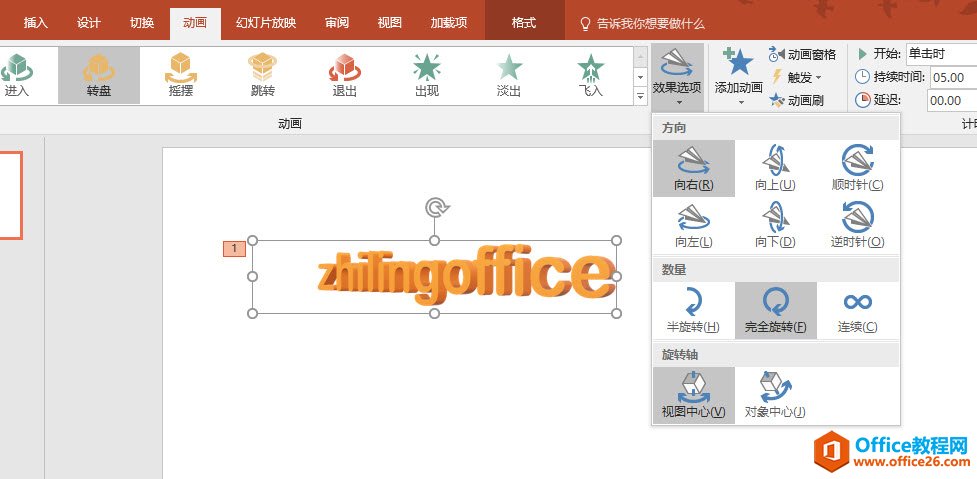
Task: Click the top-left resize handle of text box
Action: [252, 240]
